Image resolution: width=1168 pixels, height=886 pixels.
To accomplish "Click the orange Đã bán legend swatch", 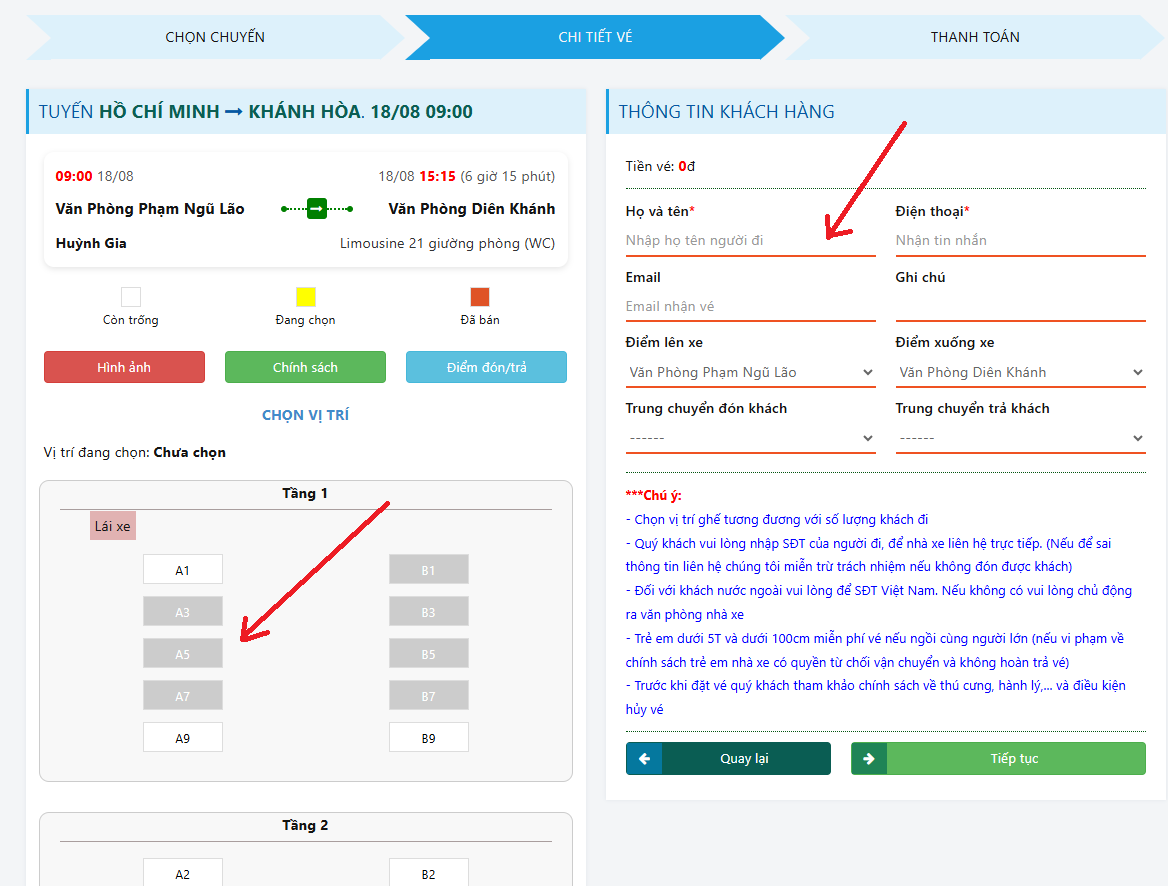I will pos(480,297).
